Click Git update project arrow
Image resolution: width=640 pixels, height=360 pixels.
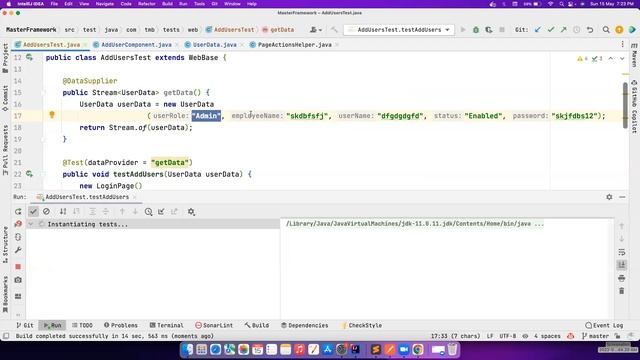[x=538, y=30]
